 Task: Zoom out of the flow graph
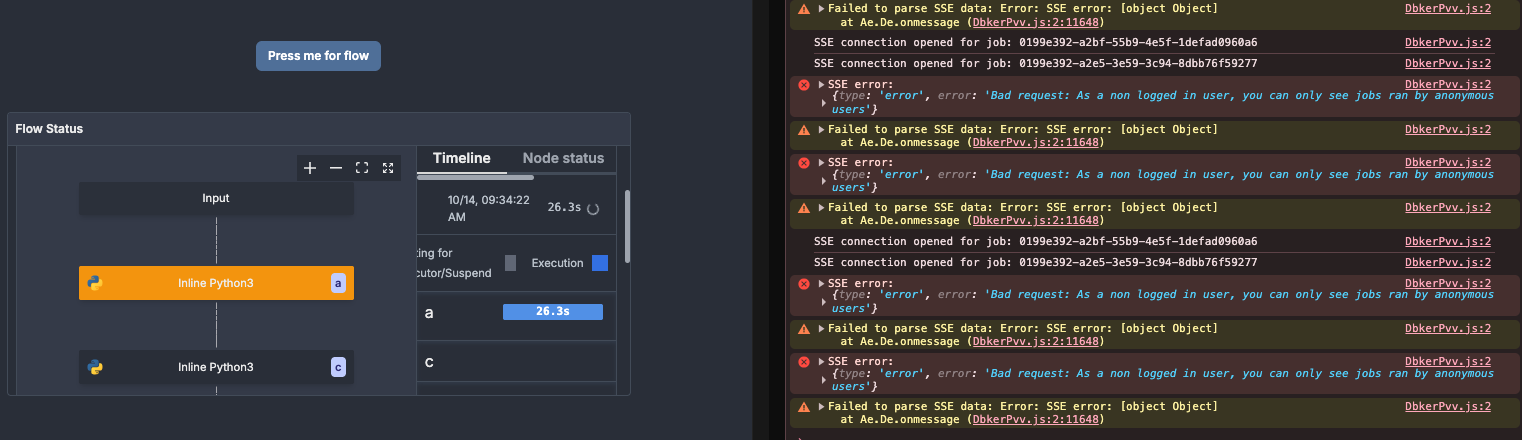coord(336,168)
